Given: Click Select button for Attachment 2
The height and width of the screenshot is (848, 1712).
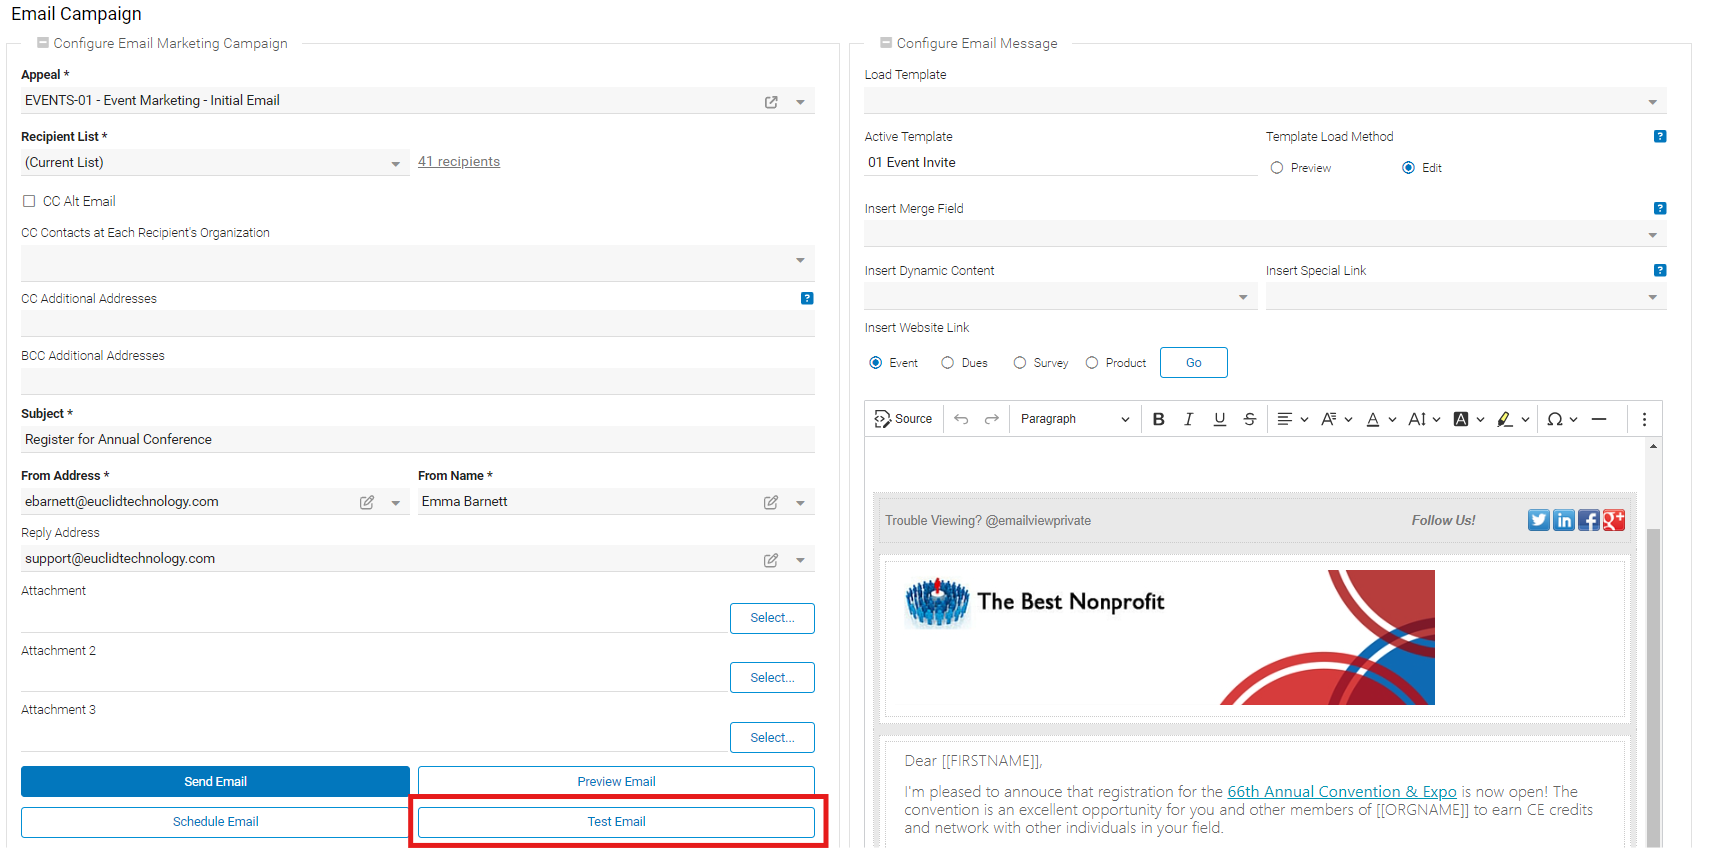Looking at the screenshot, I should (x=772, y=678).
